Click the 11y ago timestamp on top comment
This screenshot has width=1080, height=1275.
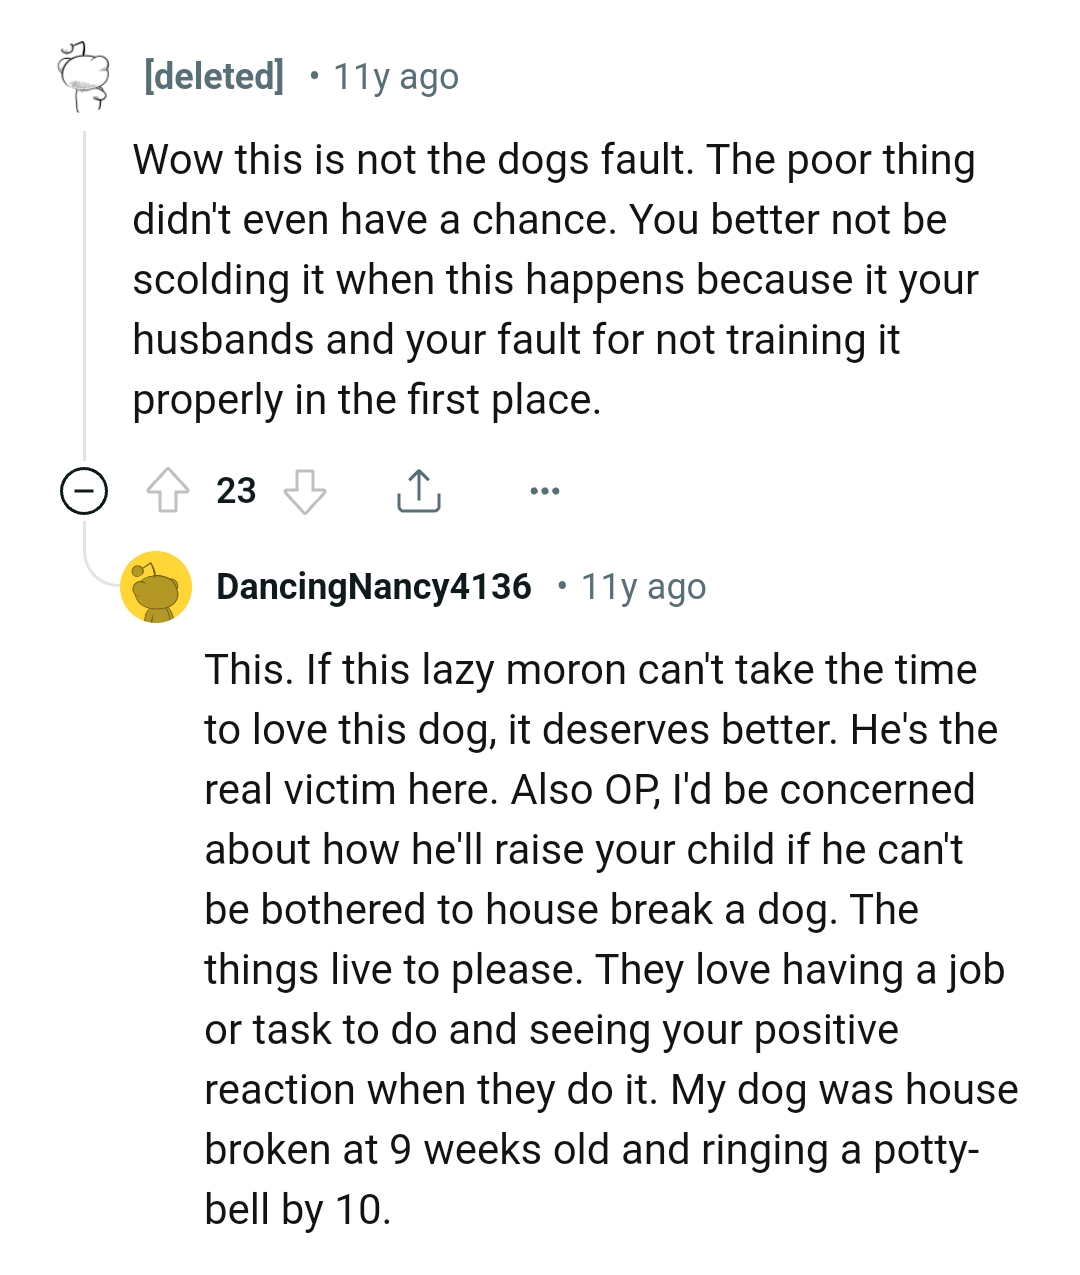tap(394, 75)
